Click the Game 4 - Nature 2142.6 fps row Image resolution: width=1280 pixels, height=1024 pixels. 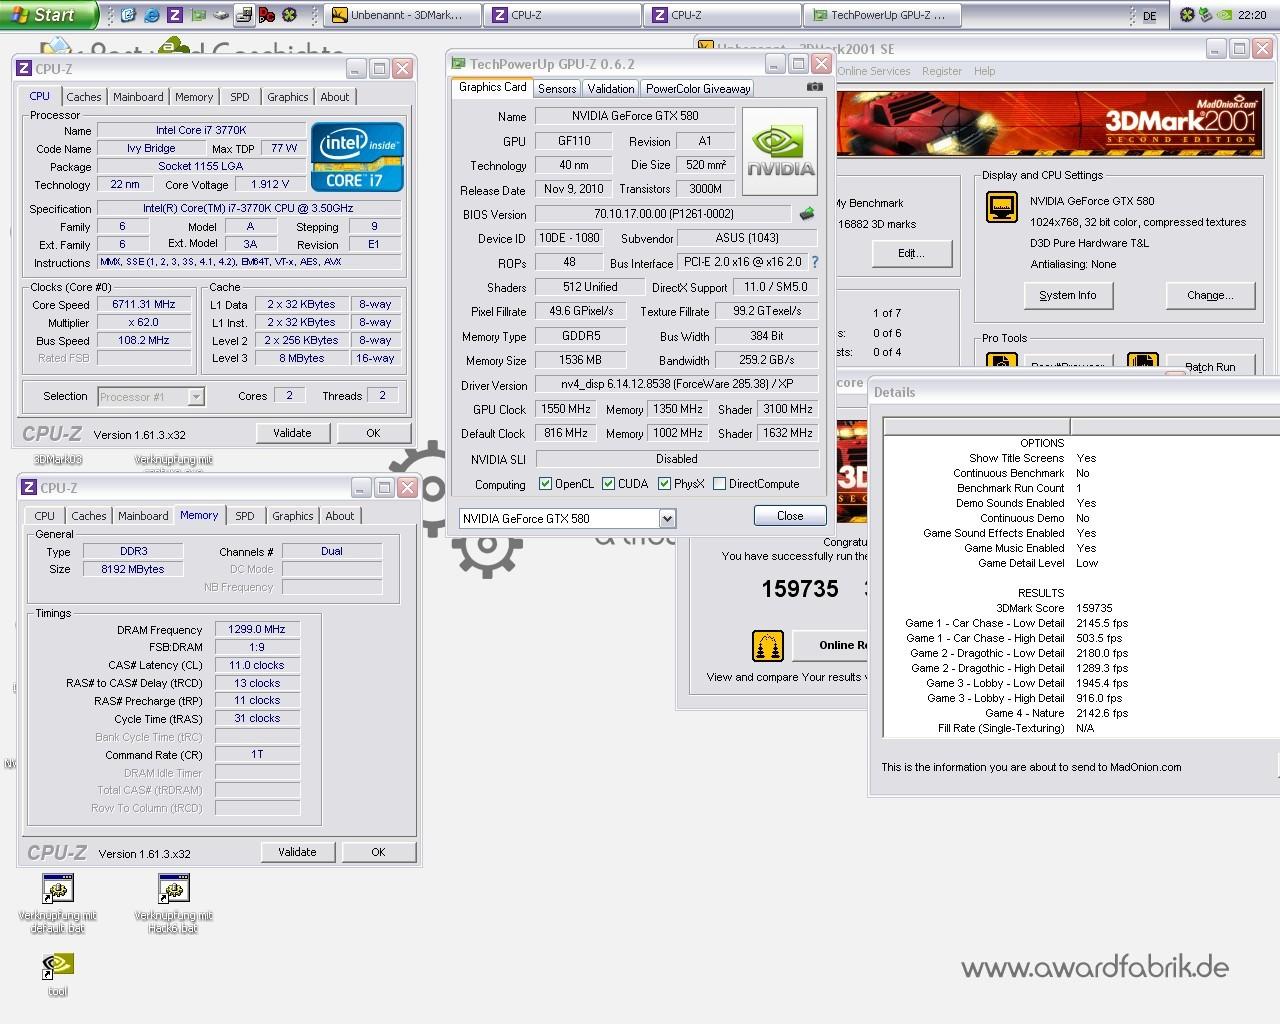1056,713
